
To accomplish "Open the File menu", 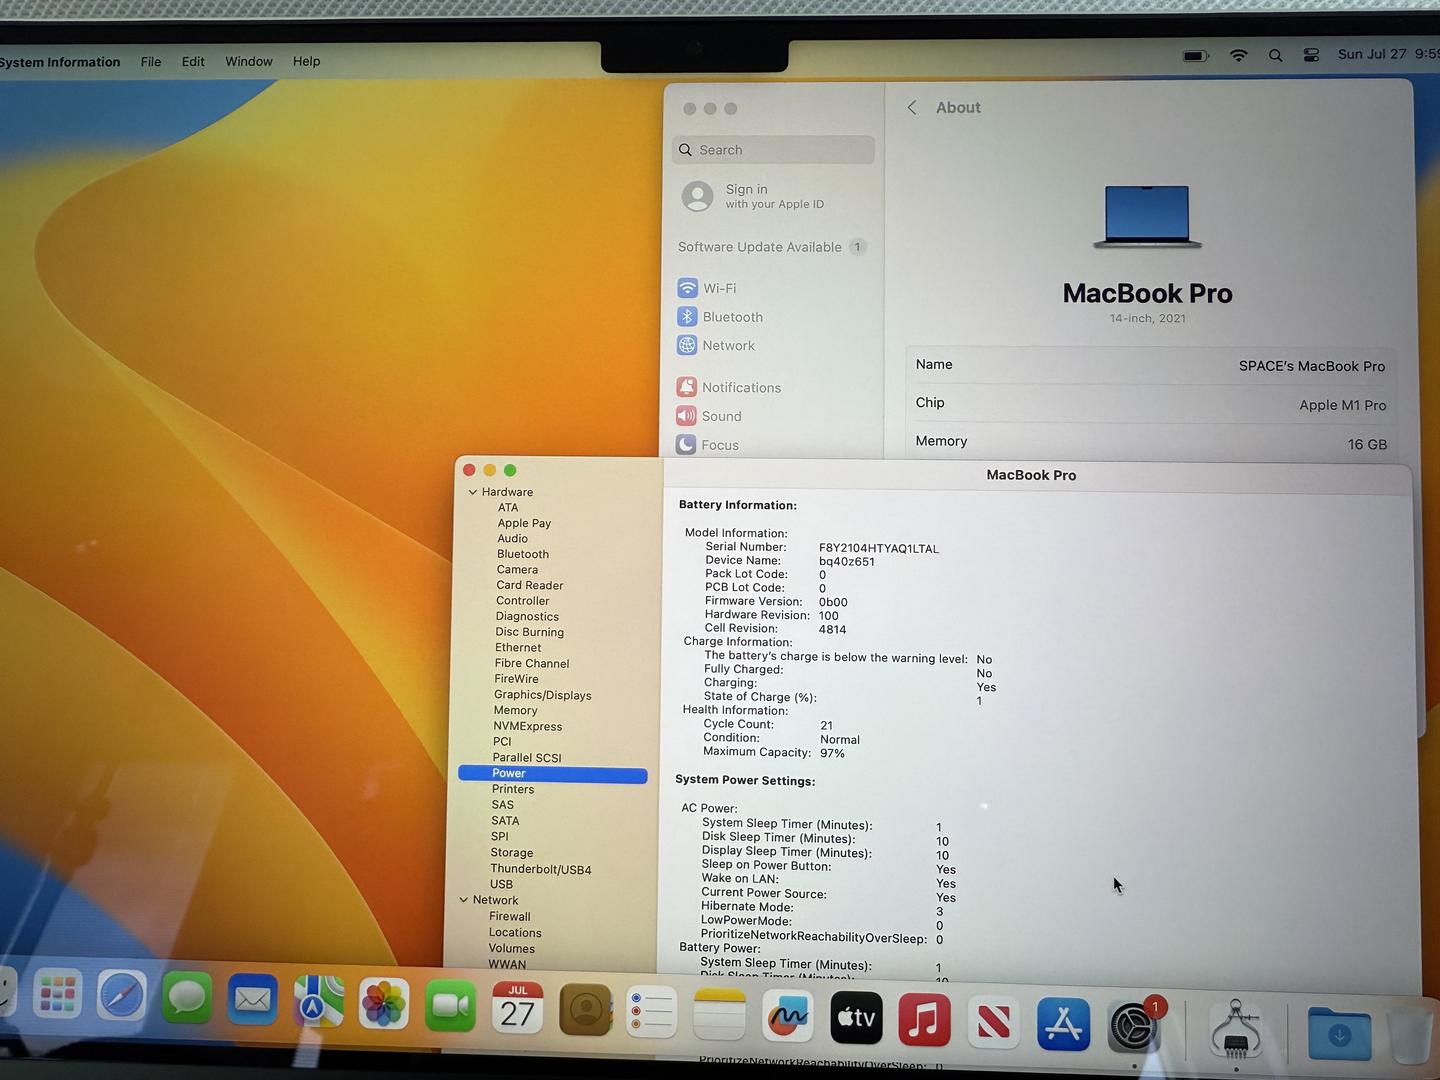I will pyautogui.click(x=151, y=61).
